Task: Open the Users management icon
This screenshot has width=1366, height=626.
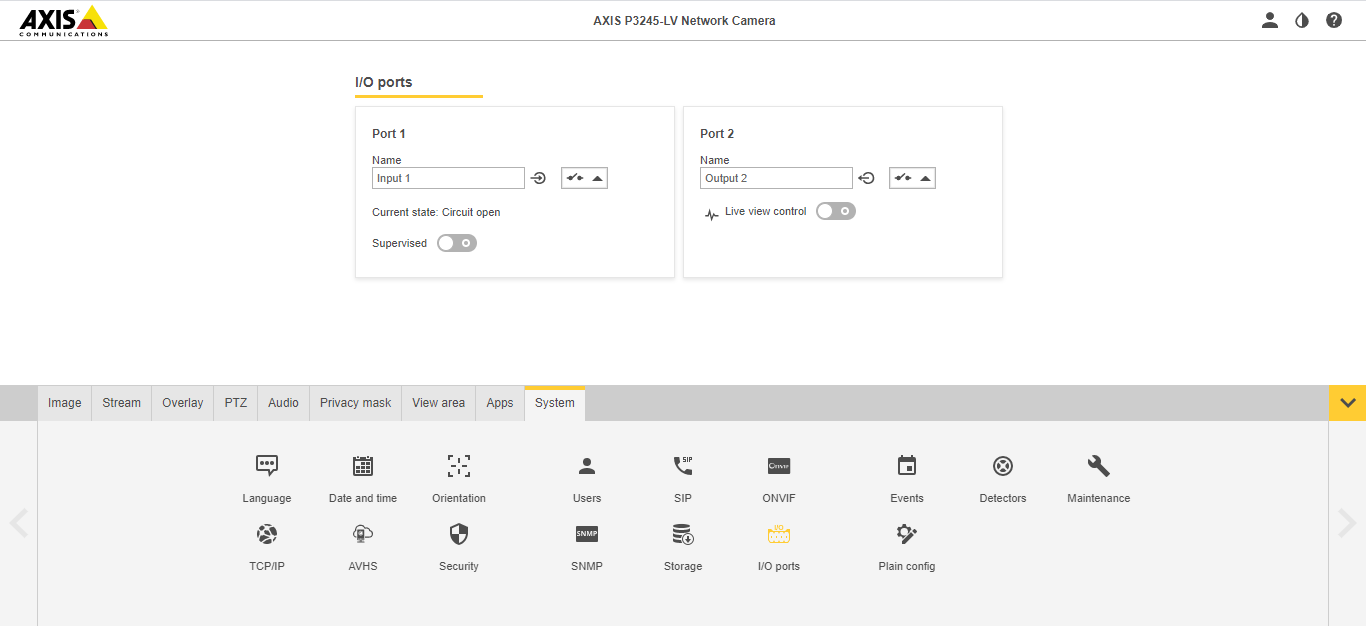Action: (x=587, y=465)
